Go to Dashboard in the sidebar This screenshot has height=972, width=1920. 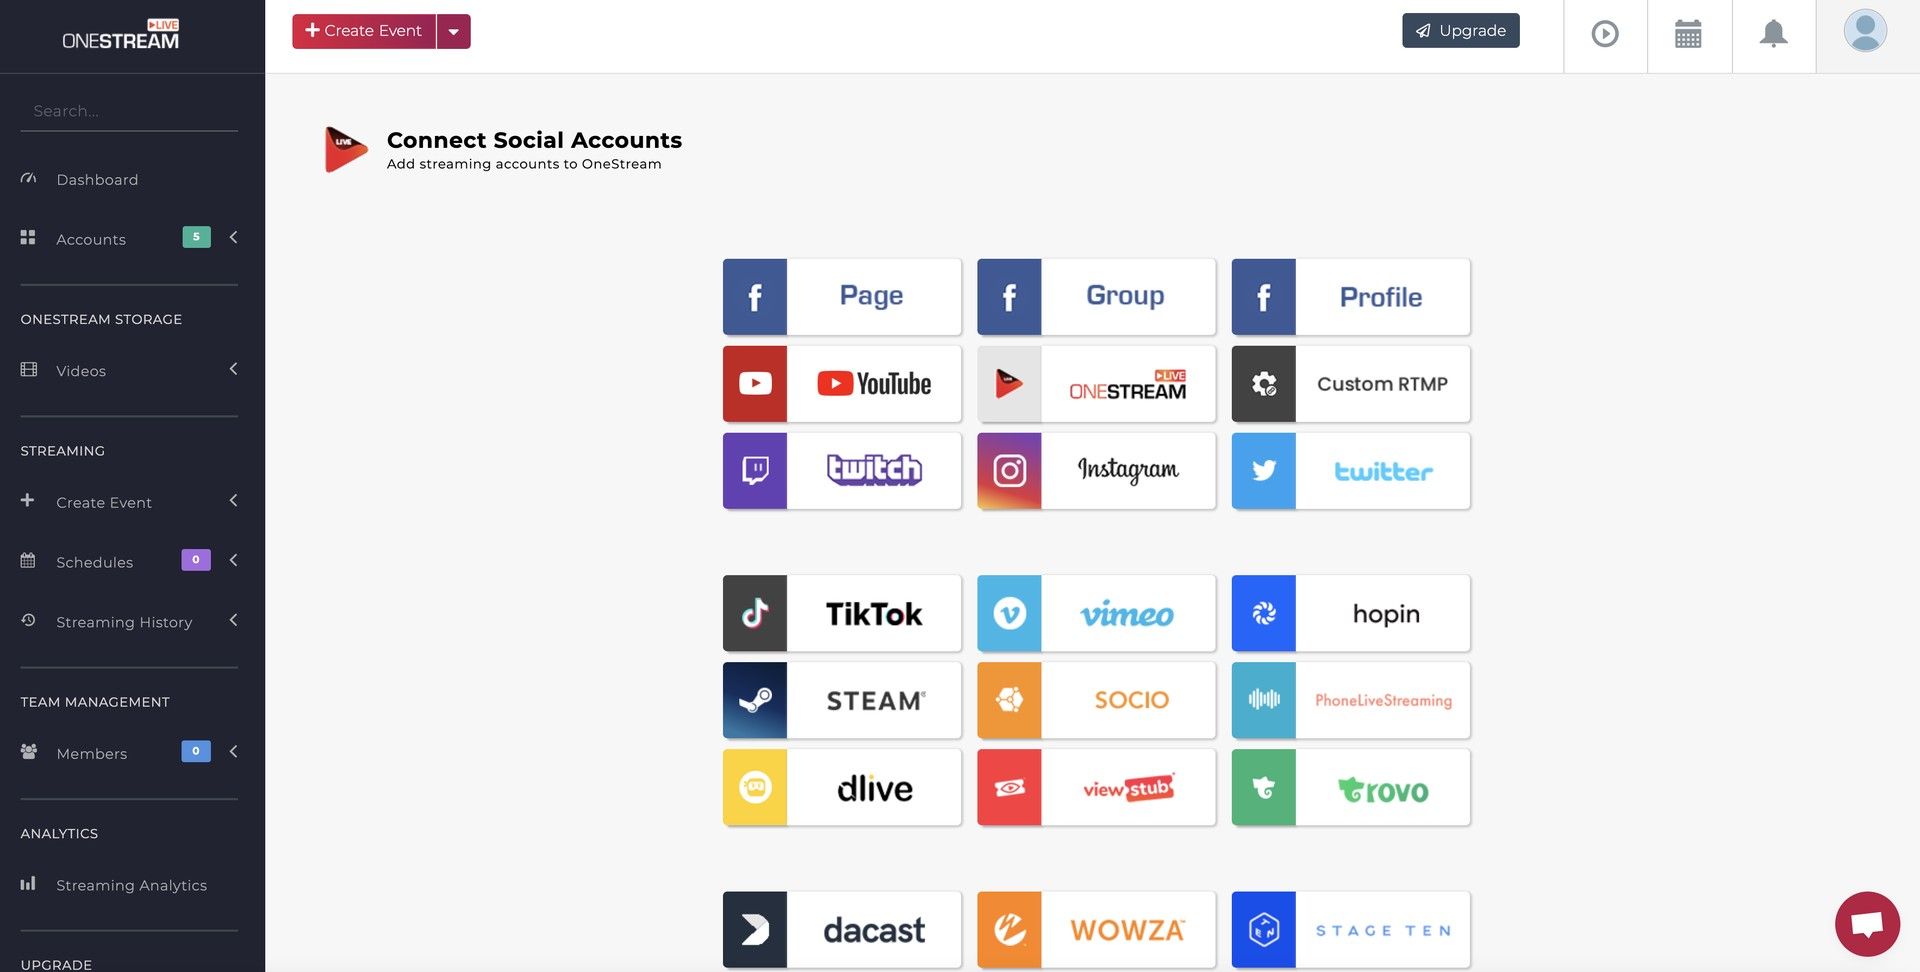(97, 180)
